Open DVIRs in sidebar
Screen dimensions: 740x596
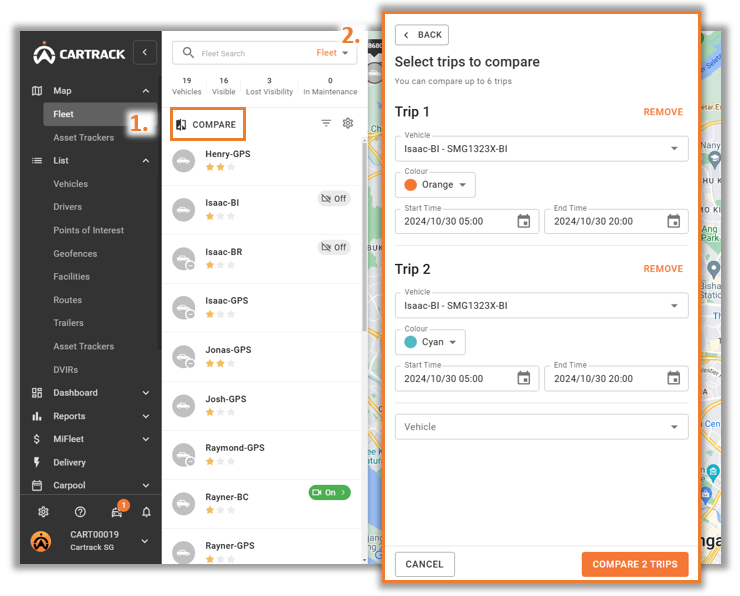66,369
